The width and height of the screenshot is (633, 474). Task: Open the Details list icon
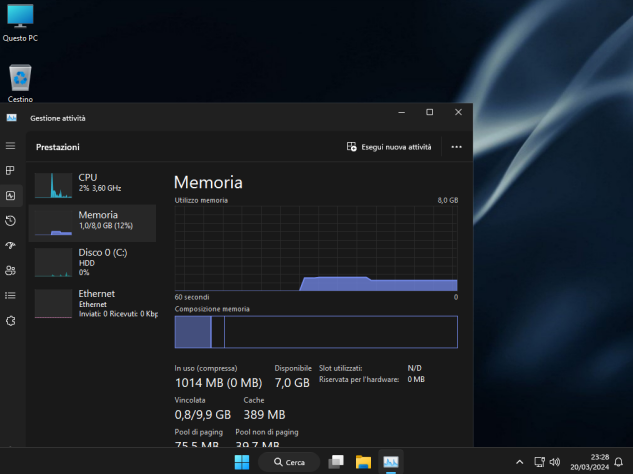tap(10, 296)
